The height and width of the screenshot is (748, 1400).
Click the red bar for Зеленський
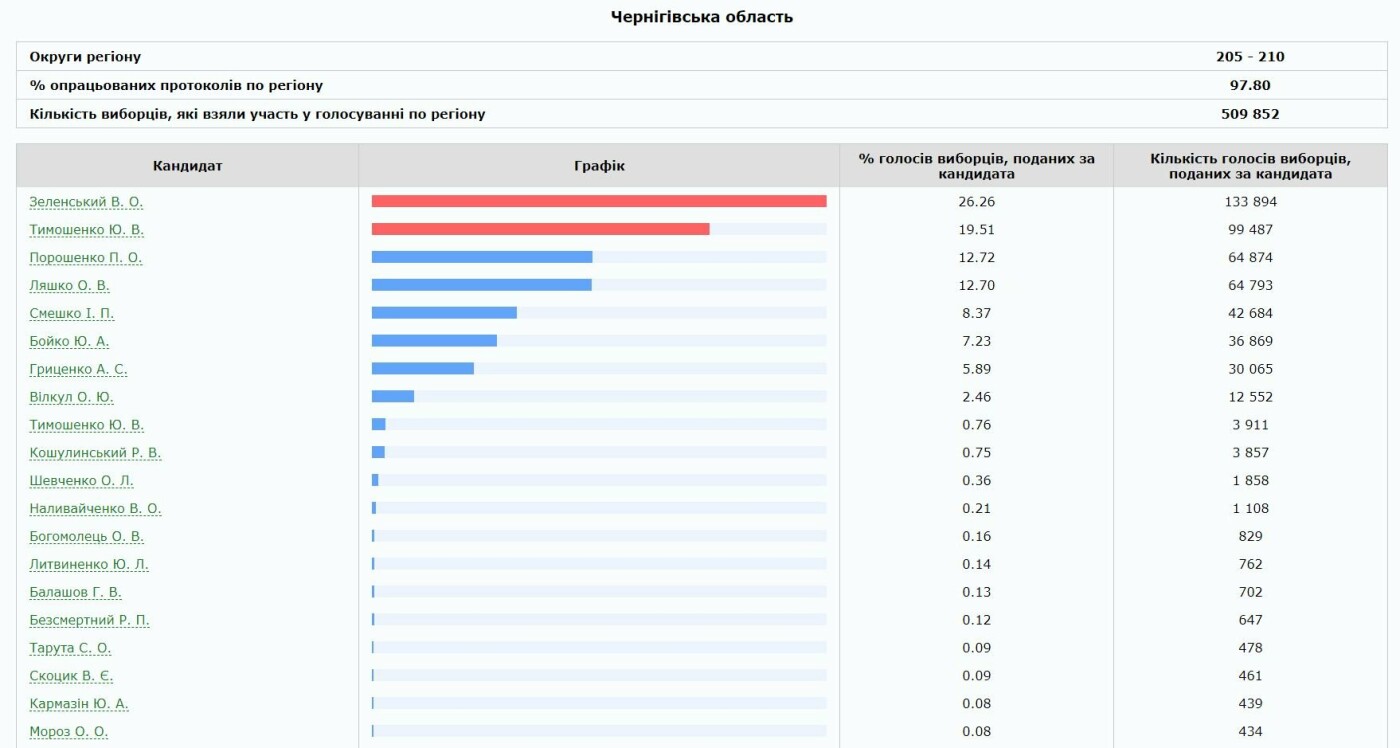(599, 202)
